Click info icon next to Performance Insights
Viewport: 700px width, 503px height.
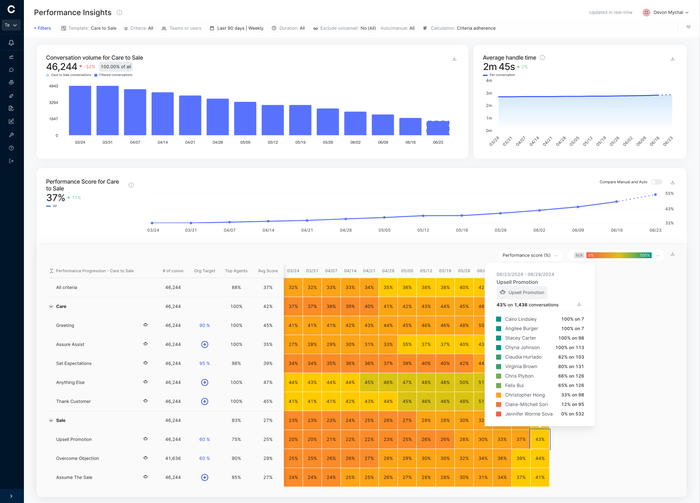(119, 13)
